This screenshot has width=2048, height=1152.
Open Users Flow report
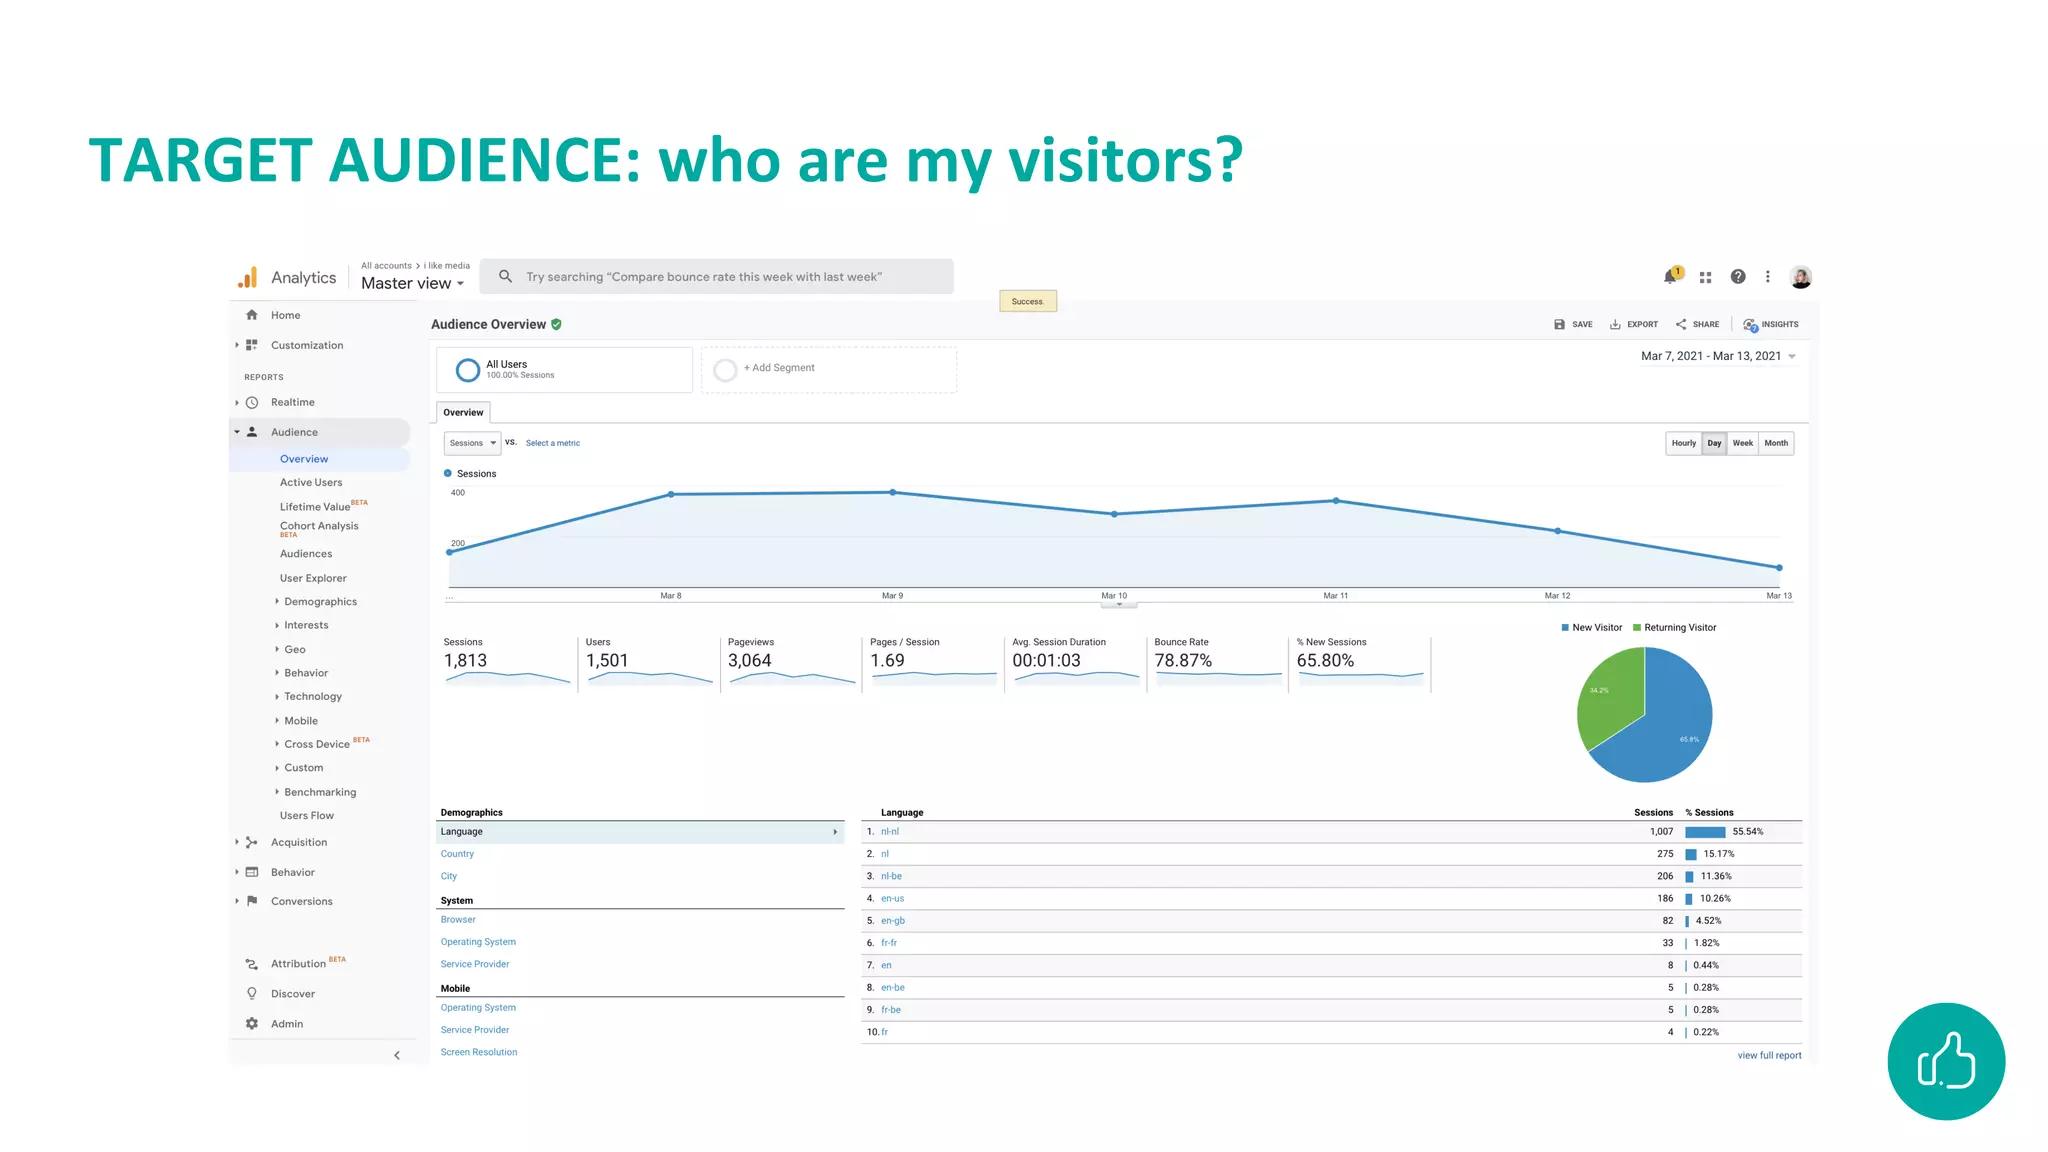pos(307,815)
